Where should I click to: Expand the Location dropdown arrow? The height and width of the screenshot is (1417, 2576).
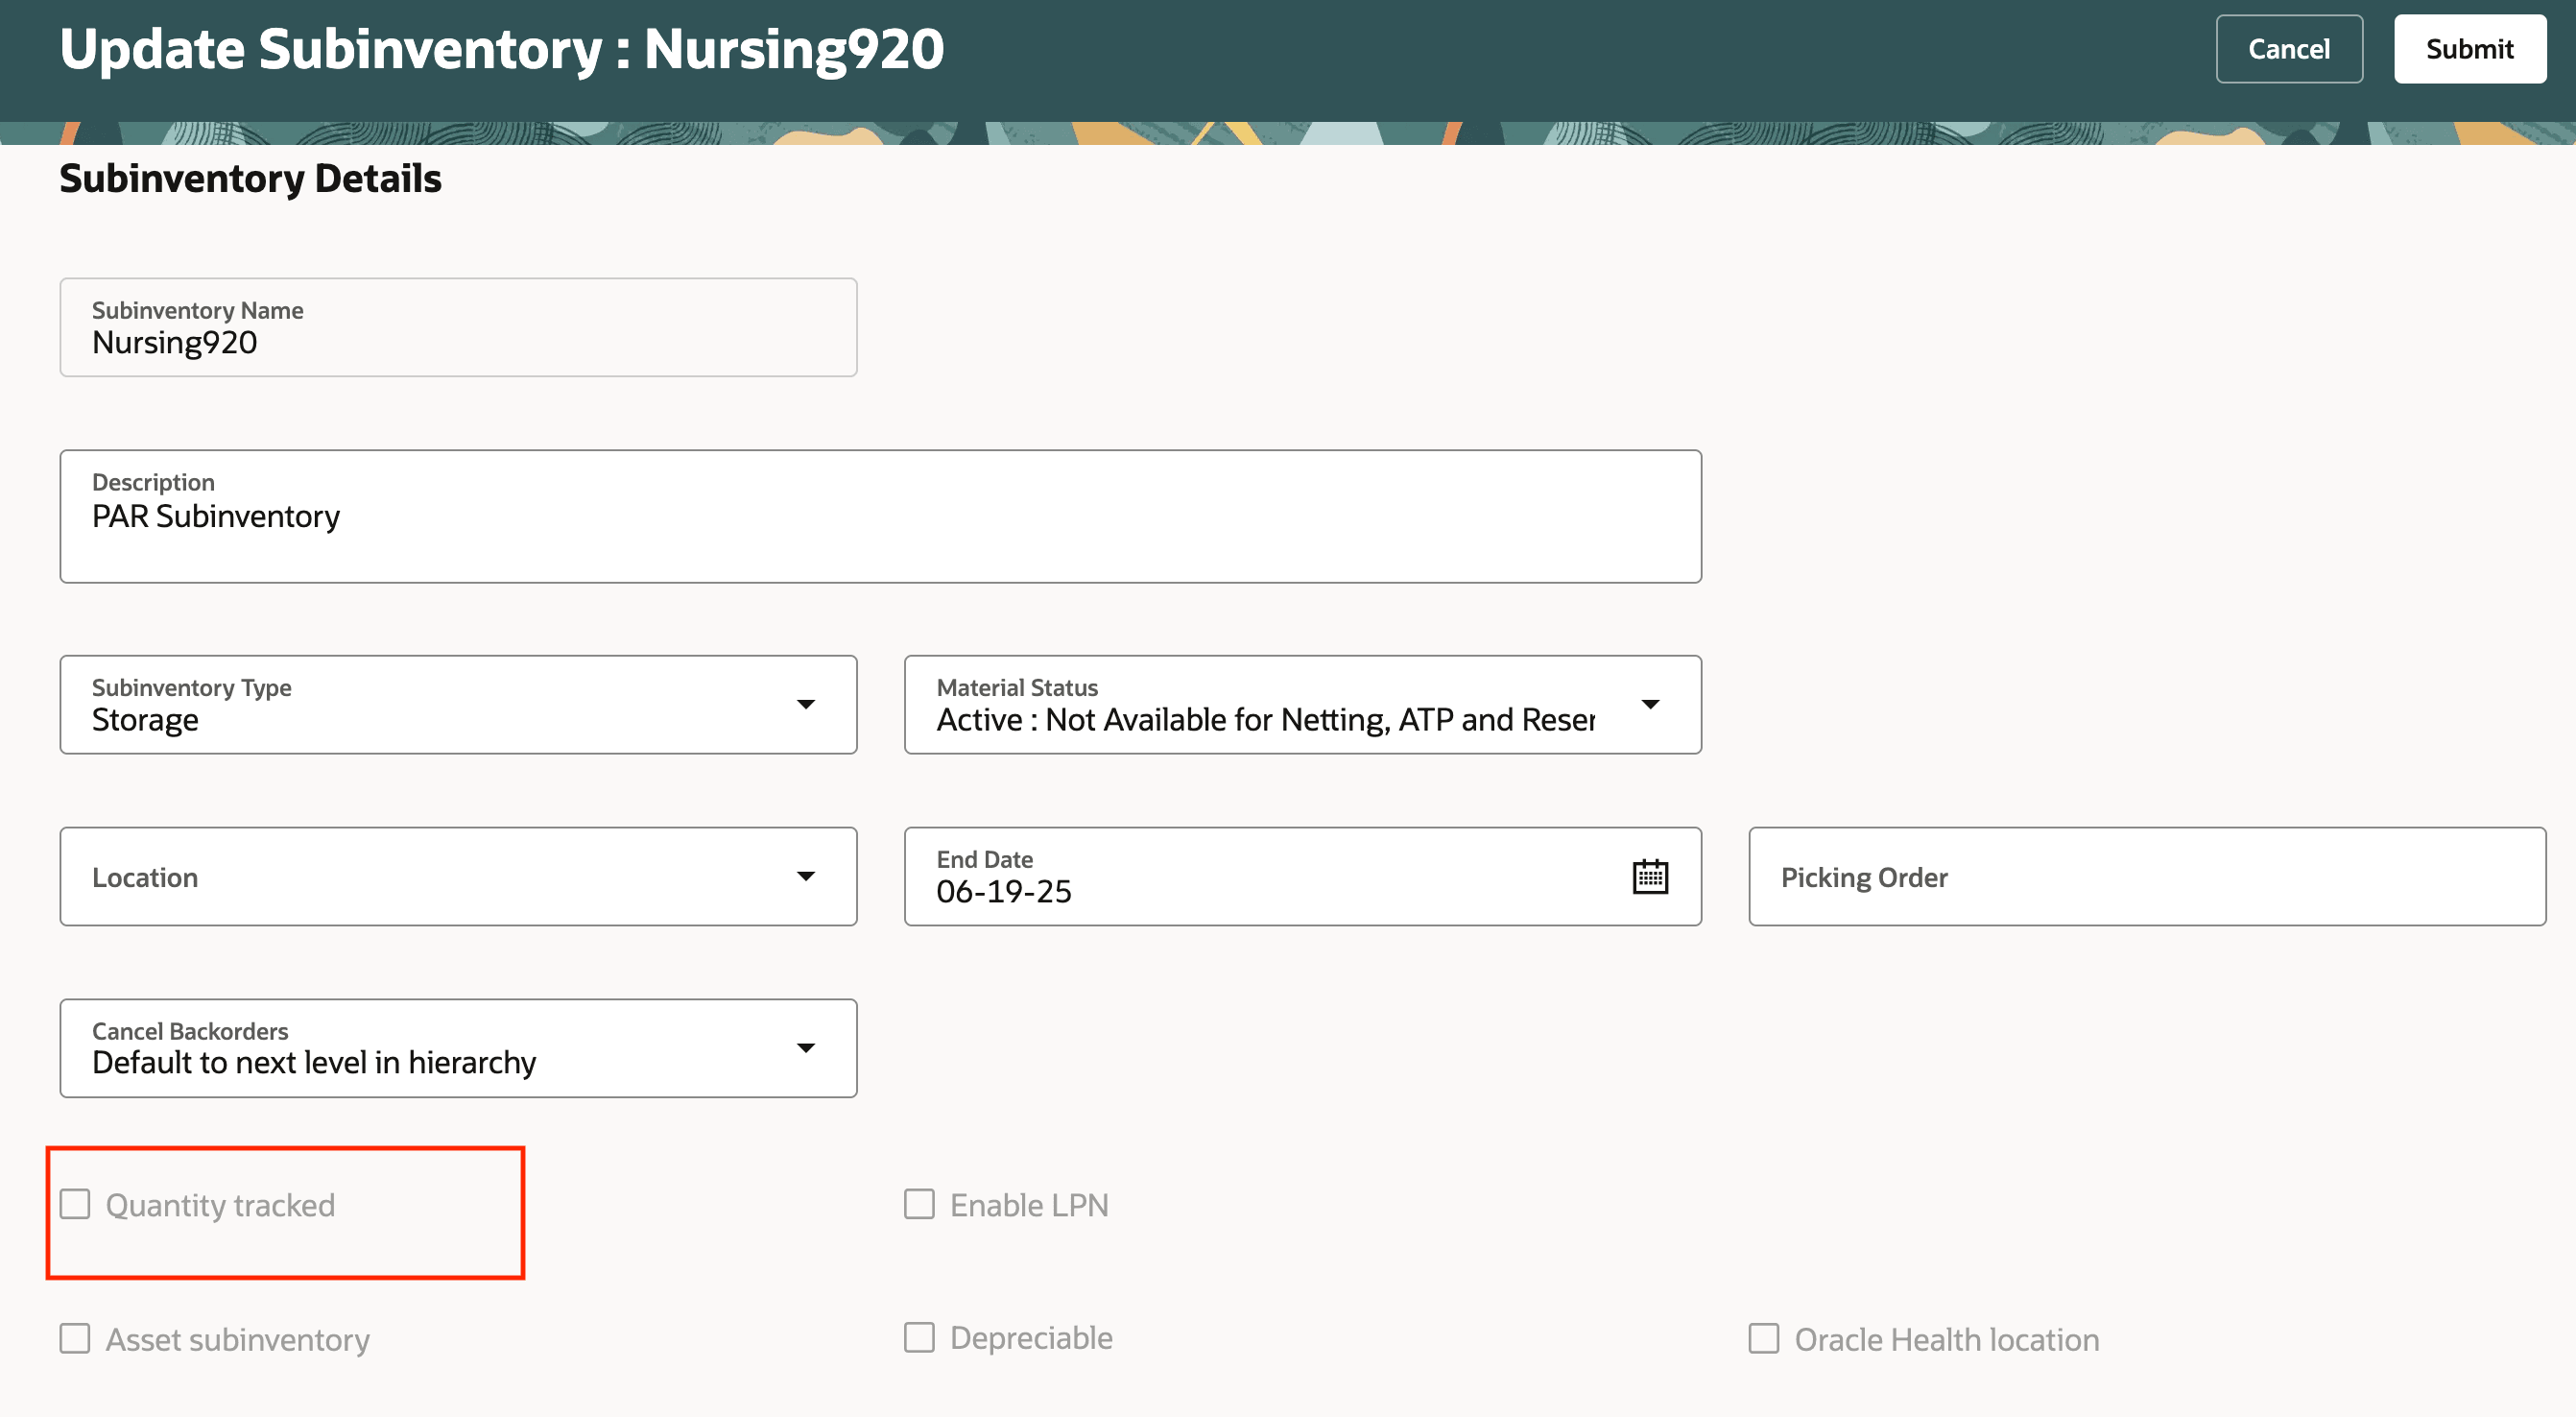[x=806, y=877]
